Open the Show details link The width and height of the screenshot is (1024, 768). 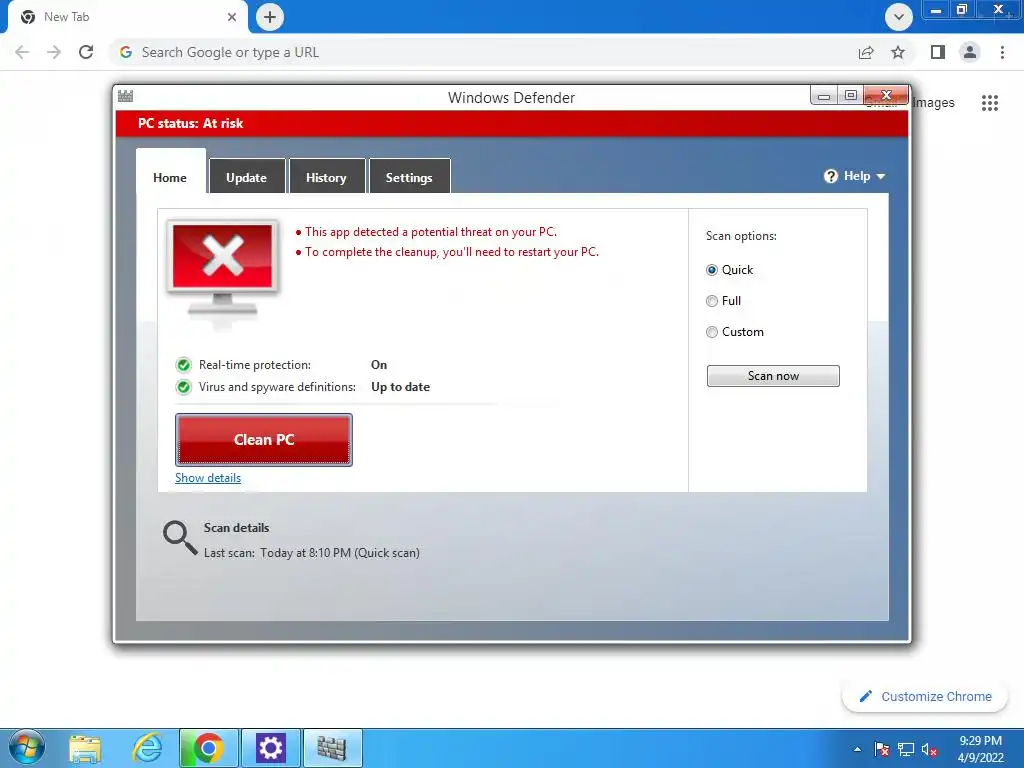point(208,478)
